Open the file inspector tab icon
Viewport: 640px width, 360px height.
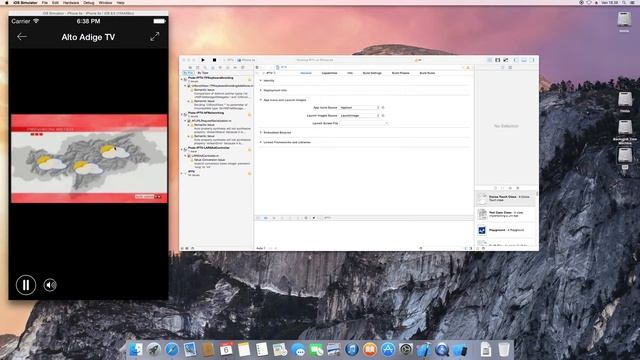click(502, 67)
